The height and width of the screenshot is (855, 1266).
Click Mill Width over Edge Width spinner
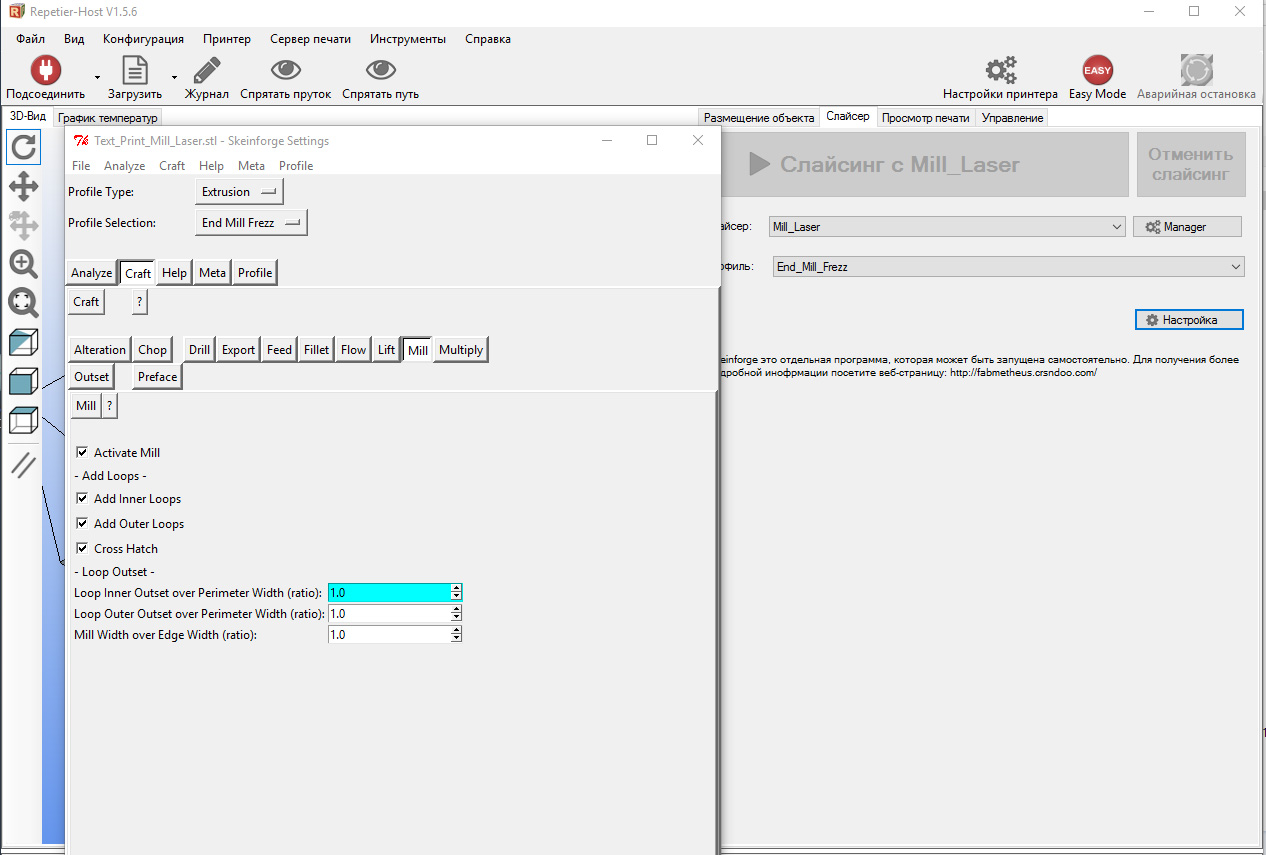(457, 635)
